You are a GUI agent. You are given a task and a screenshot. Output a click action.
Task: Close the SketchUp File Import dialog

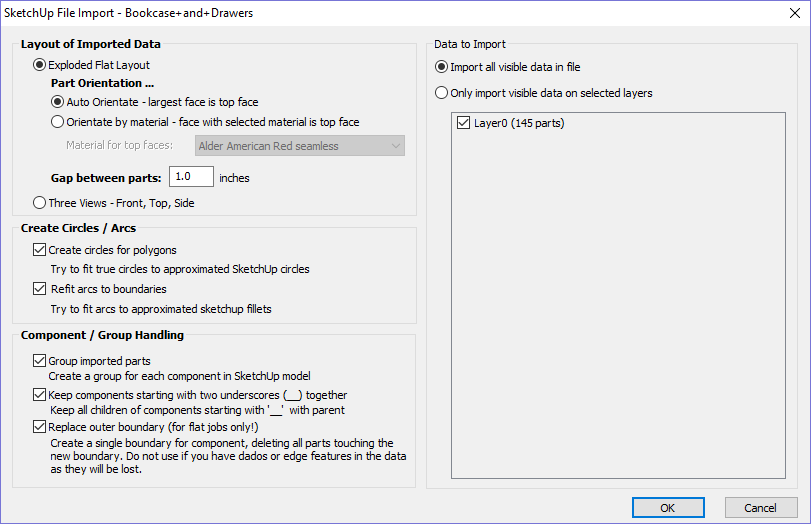coord(795,13)
